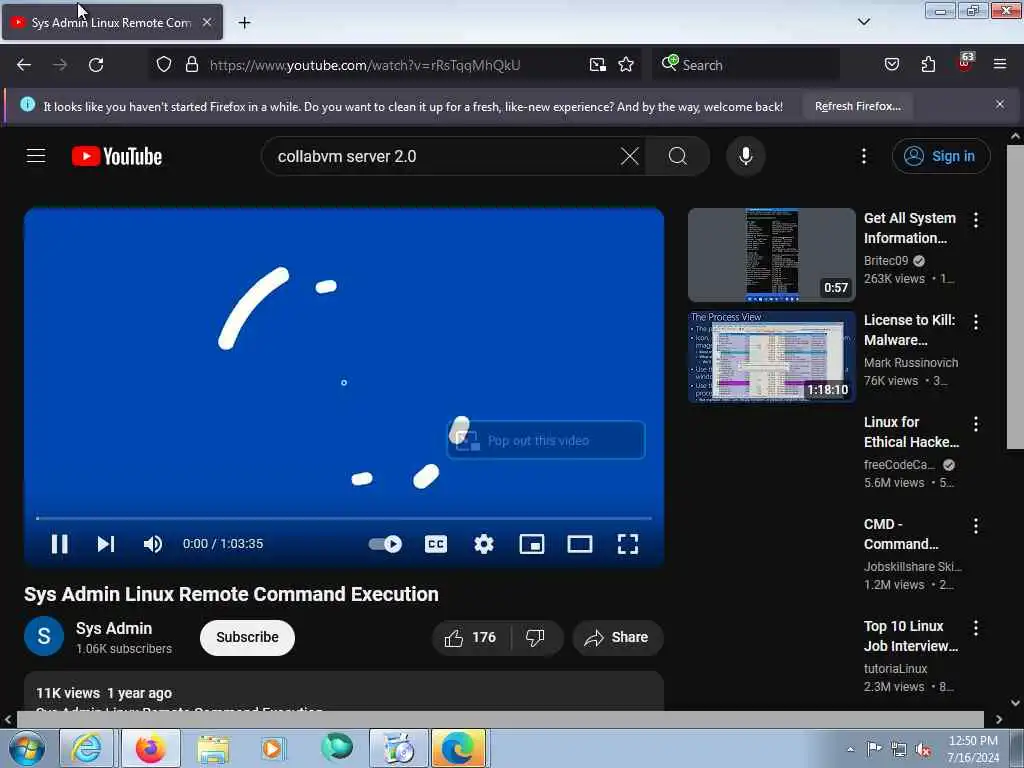Open YouTube hamburger guide menu
The image size is (1024, 768).
(36, 156)
